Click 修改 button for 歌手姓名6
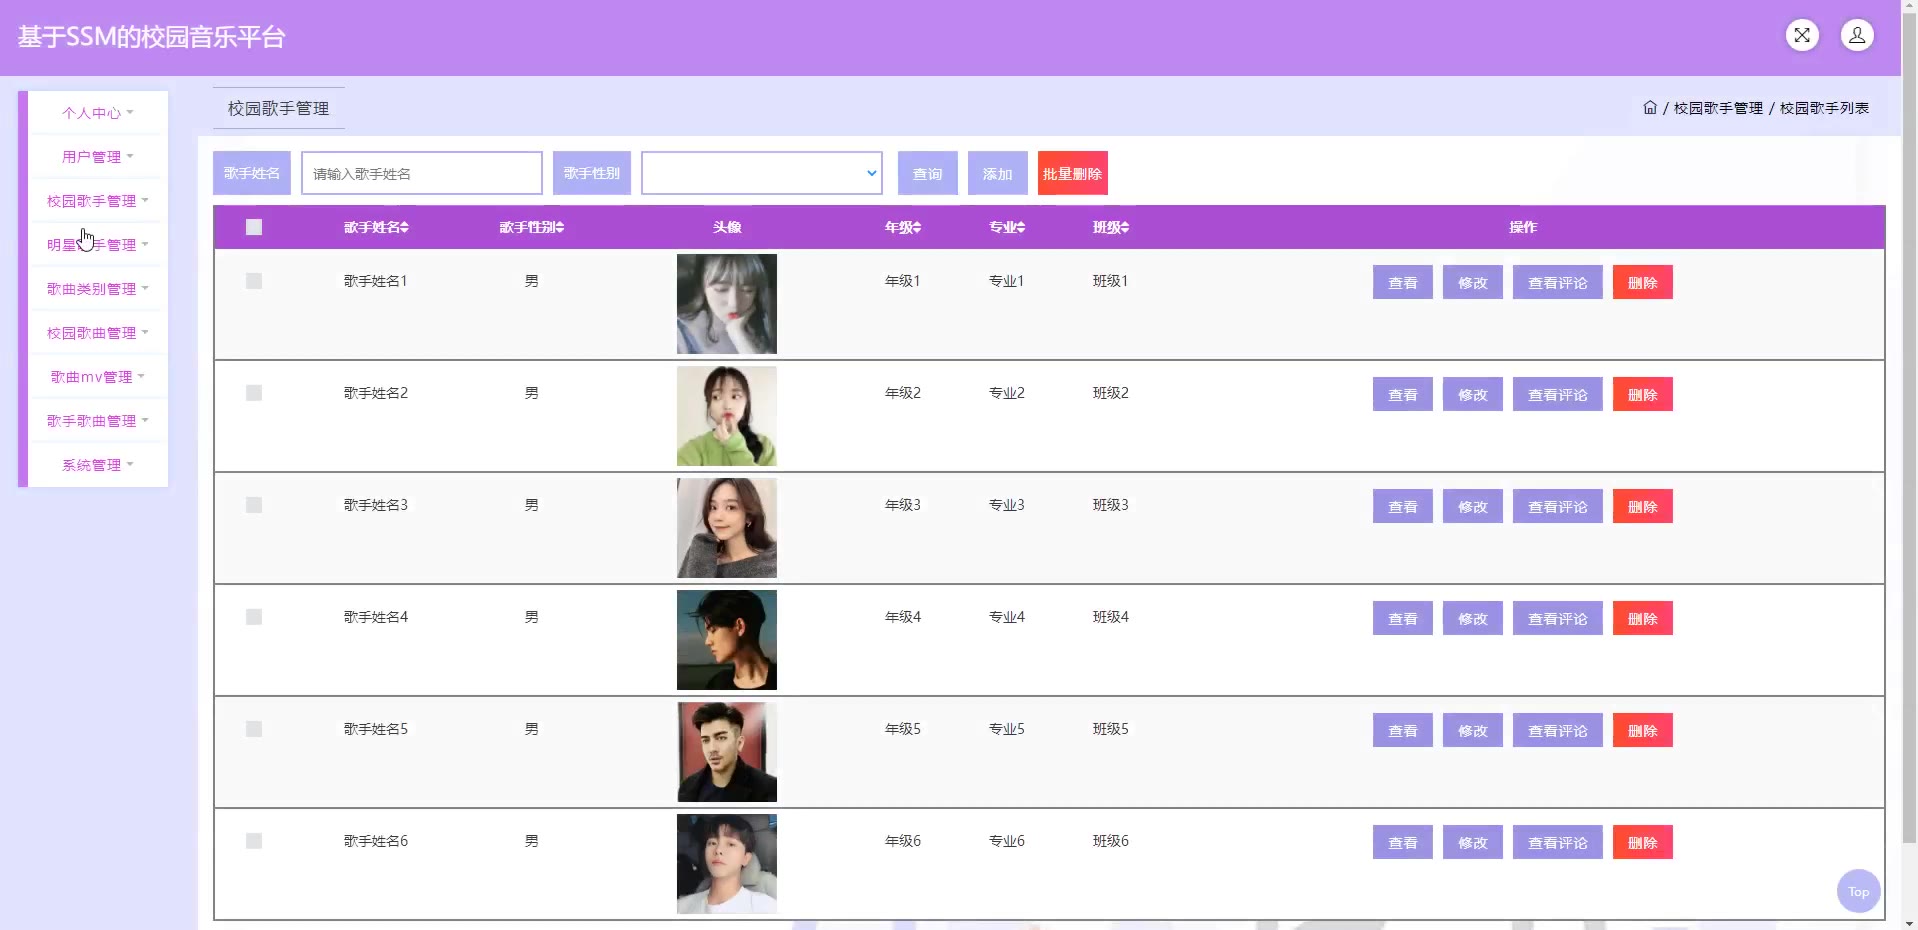Screen dimensions: 1918x930 (1473, 842)
